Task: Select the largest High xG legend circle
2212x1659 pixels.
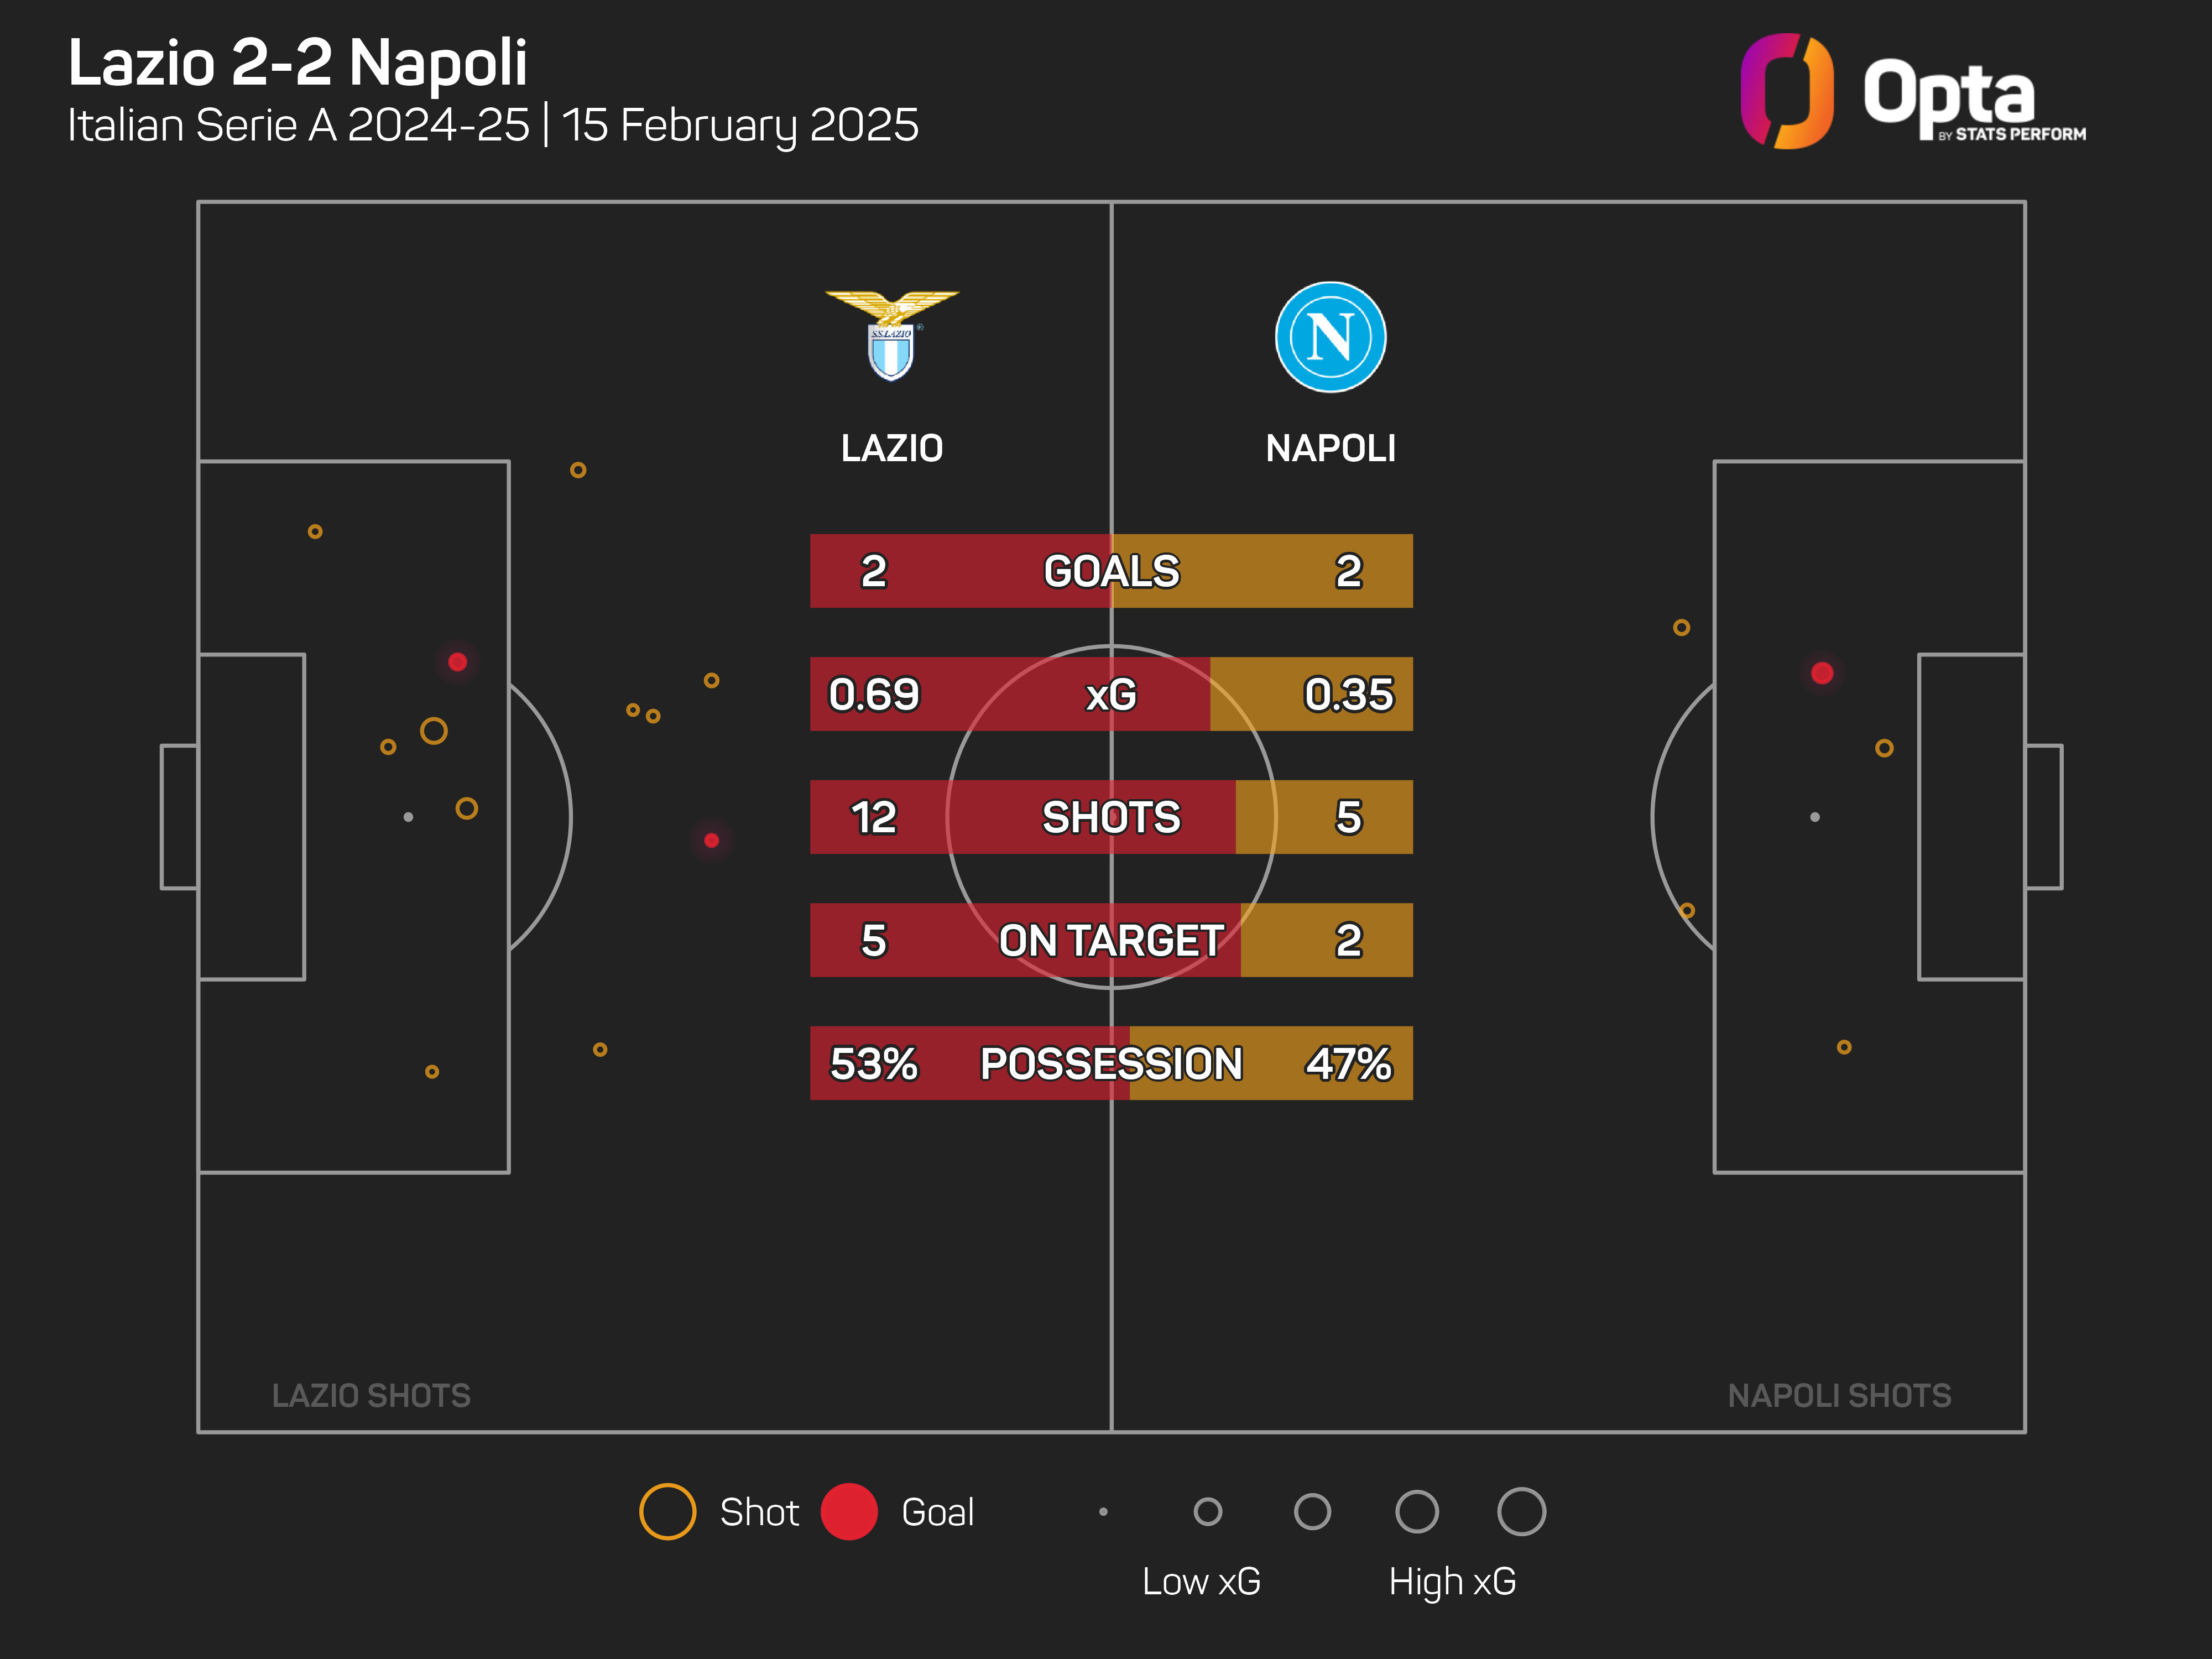Action: 1521,1511
